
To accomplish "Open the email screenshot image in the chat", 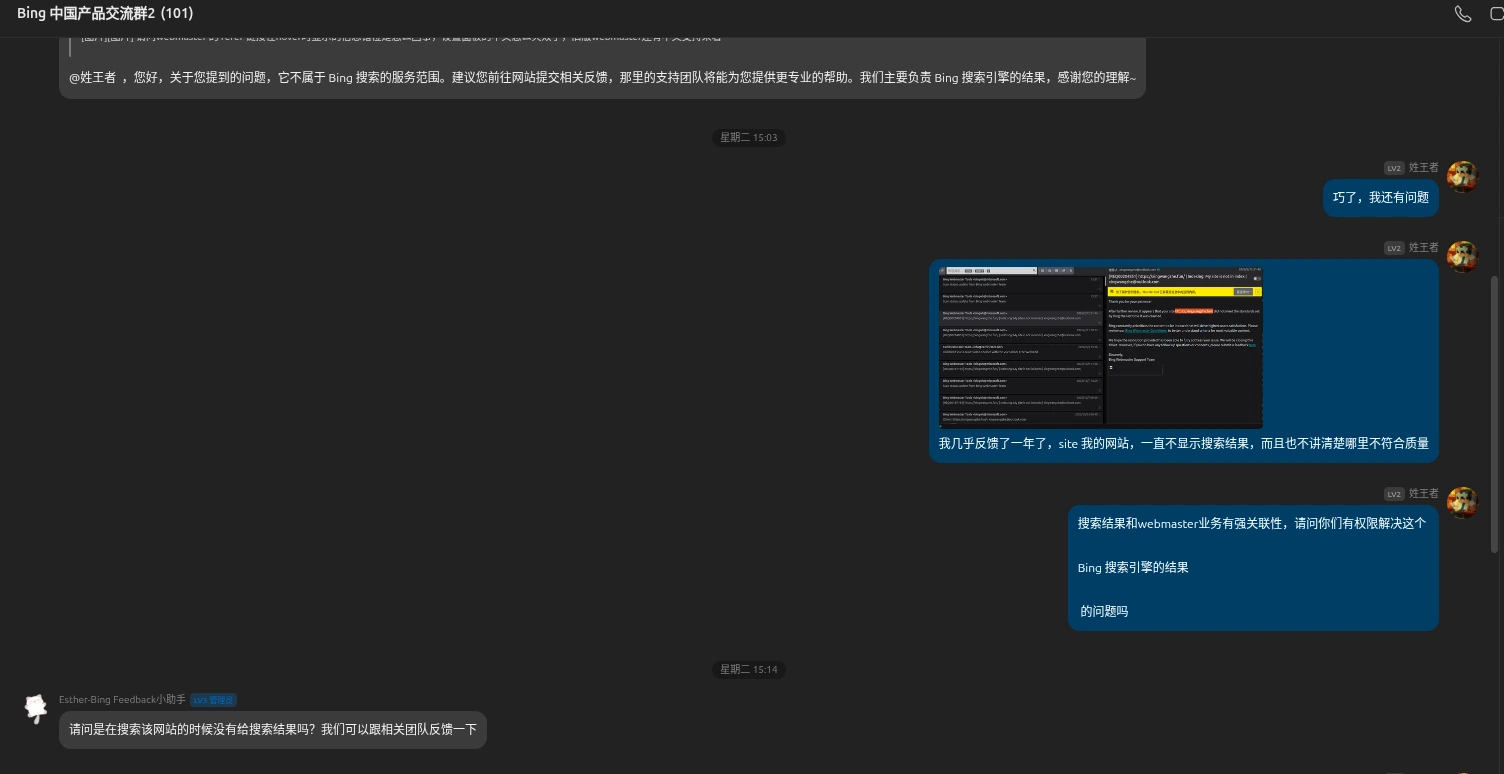I will point(1100,346).
